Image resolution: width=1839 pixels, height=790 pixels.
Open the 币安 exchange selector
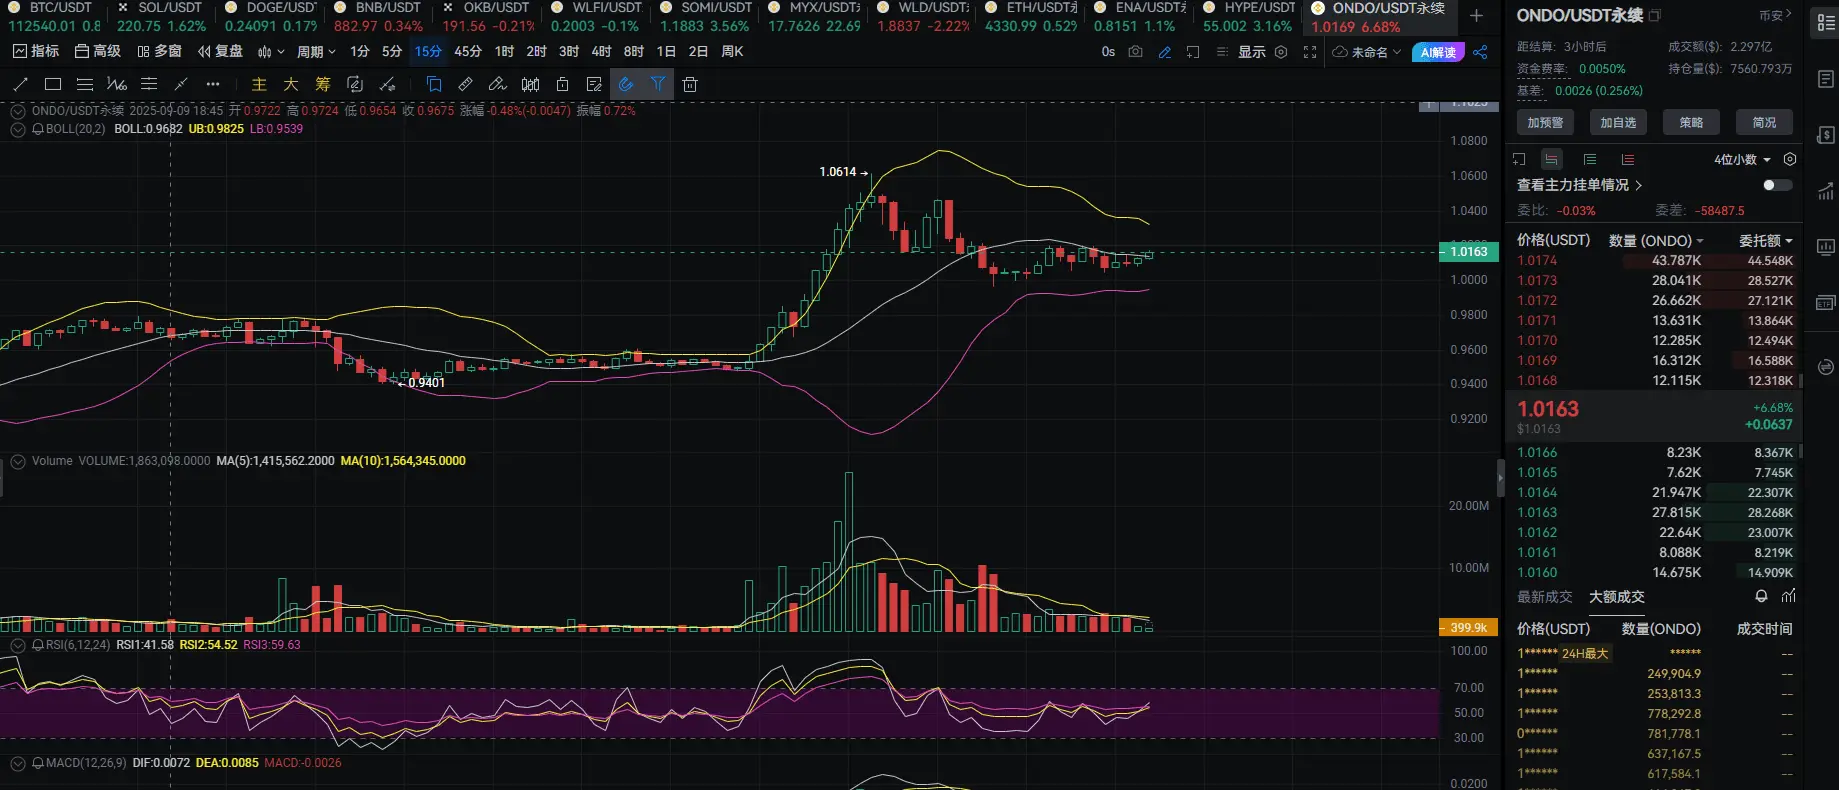click(1775, 15)
